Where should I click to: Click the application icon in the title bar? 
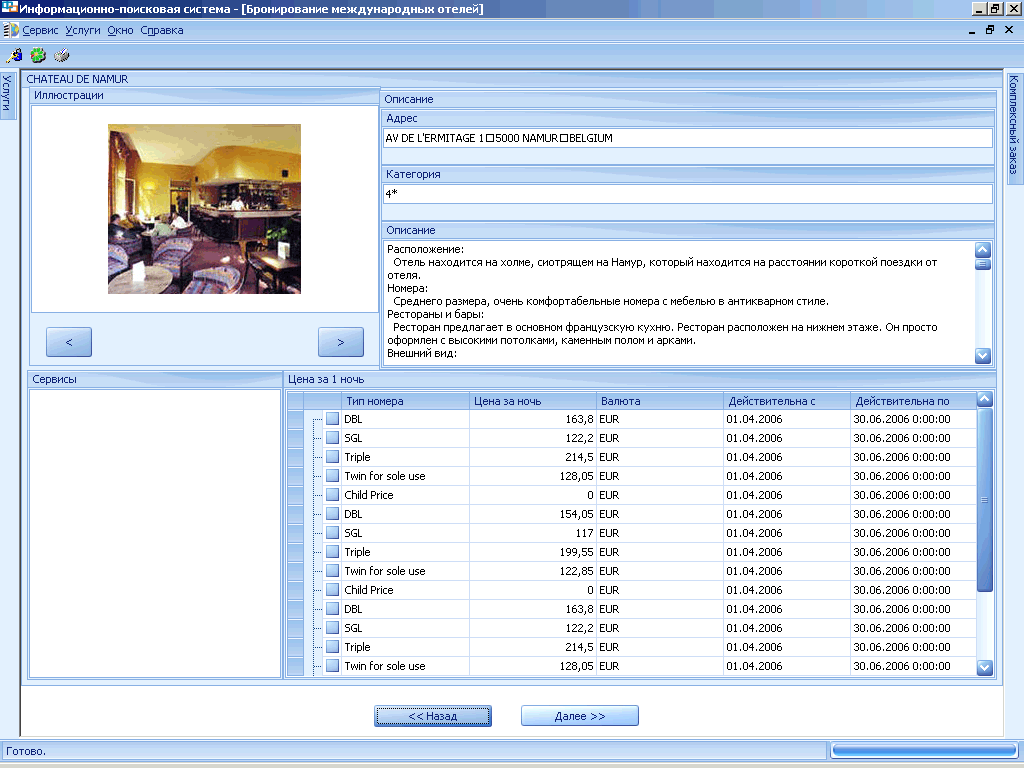9,8
